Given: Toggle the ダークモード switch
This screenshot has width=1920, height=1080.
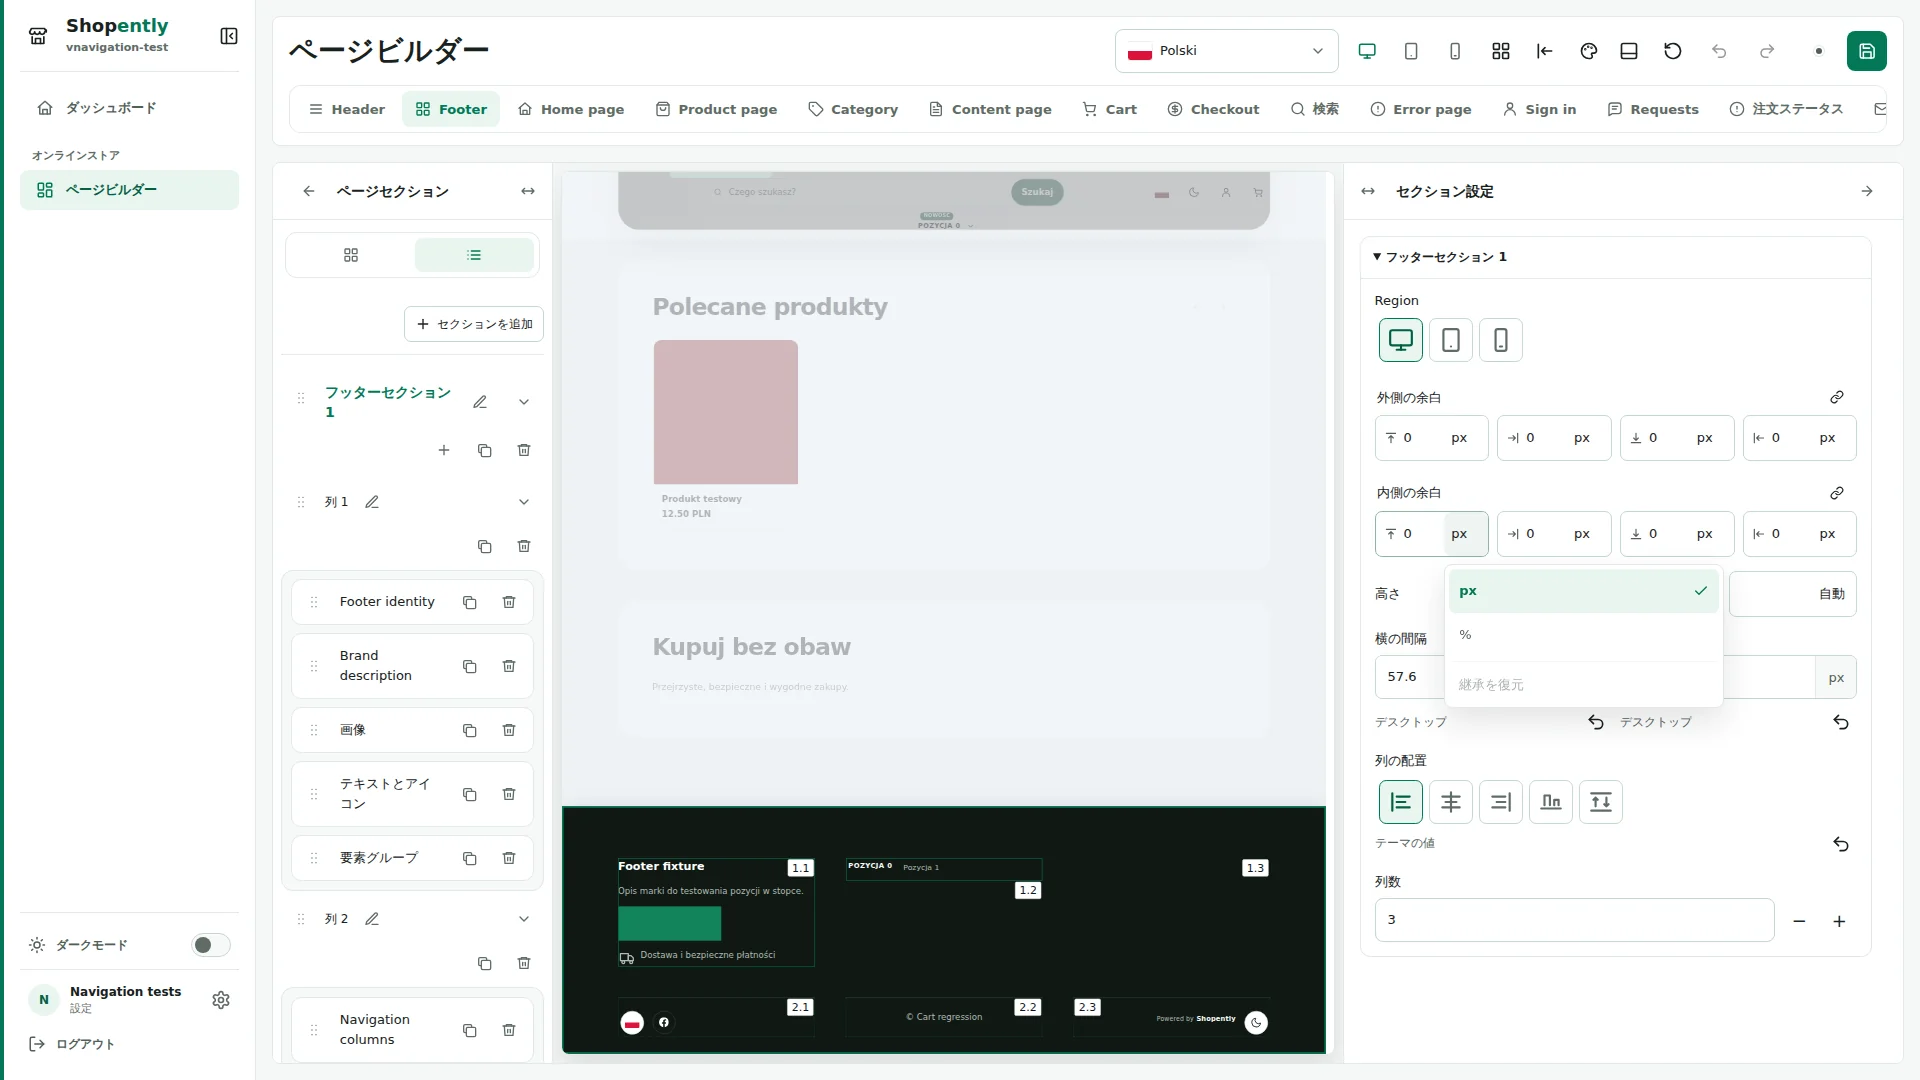Looking at the screenshot, I should pyautogui.click(x=211, y=945).
